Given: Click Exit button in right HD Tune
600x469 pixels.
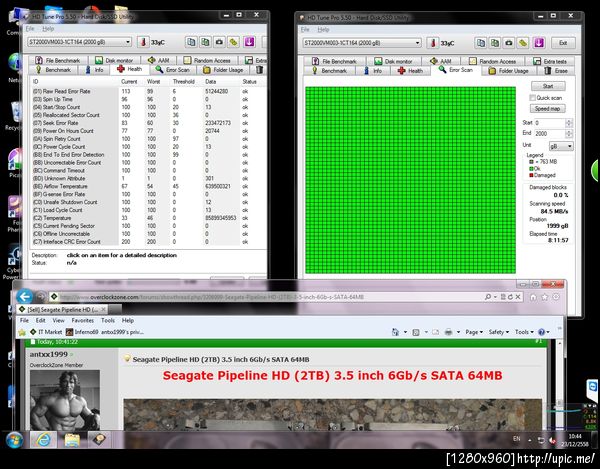Looking at the screenshot, I should point(563,43).
